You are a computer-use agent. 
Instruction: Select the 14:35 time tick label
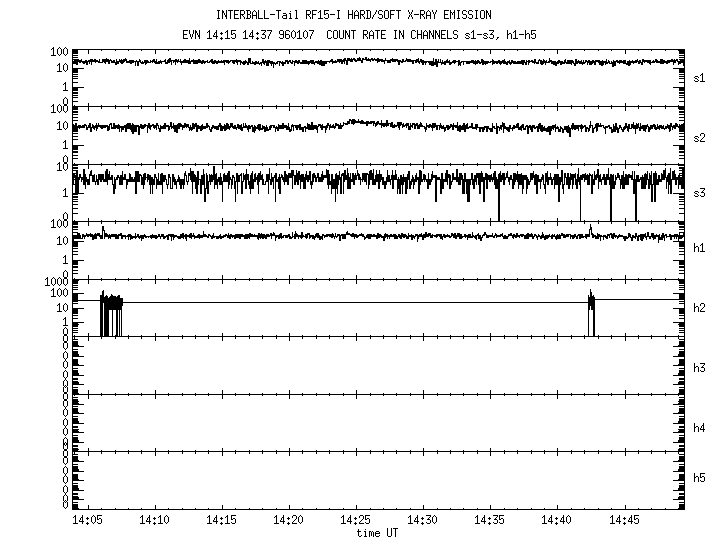pyautogui.click(x=489, y=521)
